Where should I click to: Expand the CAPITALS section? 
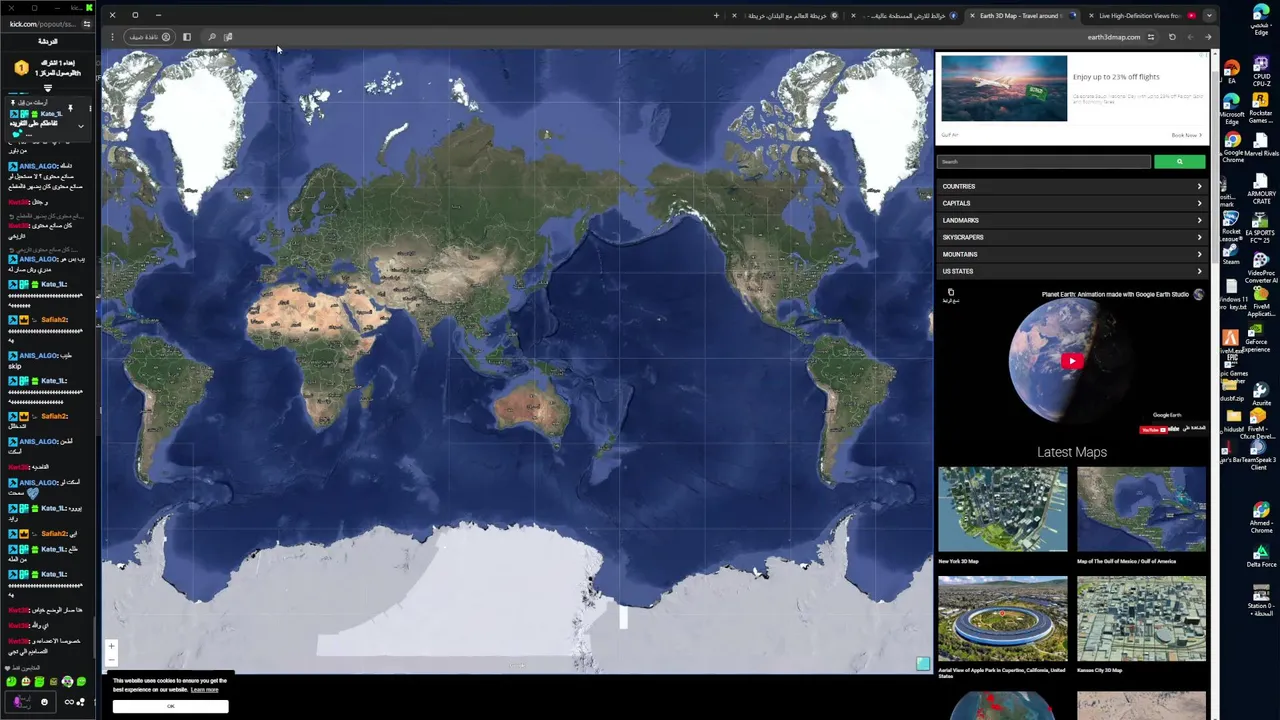click(x=1072, y=203)
